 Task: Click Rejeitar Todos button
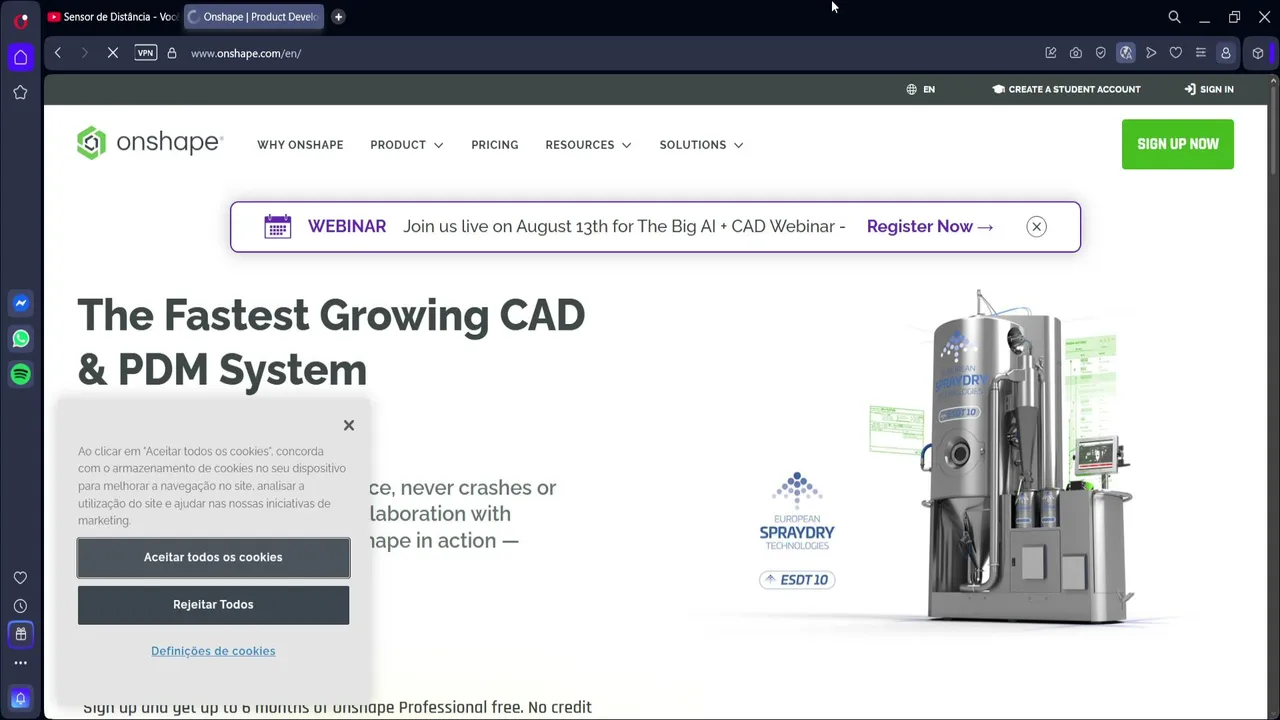pos(213,605)
